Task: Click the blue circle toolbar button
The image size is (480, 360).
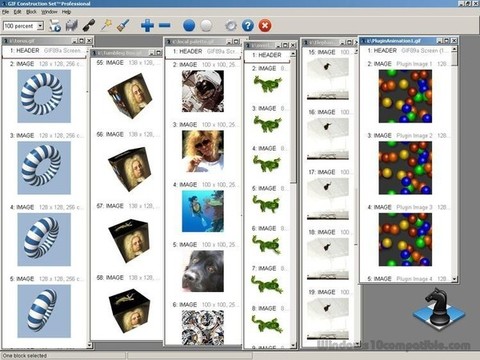Action: (x=189, y=26)
